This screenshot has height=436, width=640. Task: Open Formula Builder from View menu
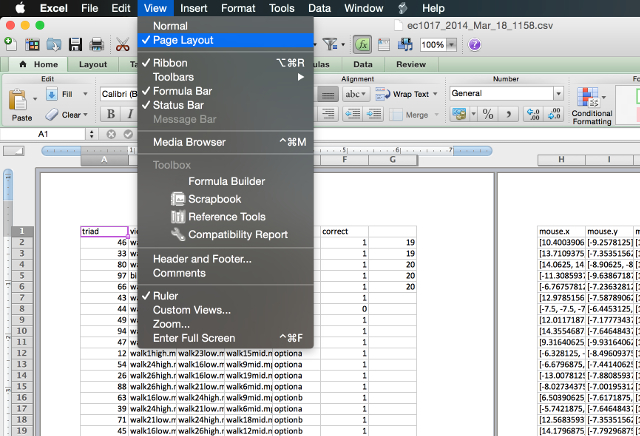[225, 181]
